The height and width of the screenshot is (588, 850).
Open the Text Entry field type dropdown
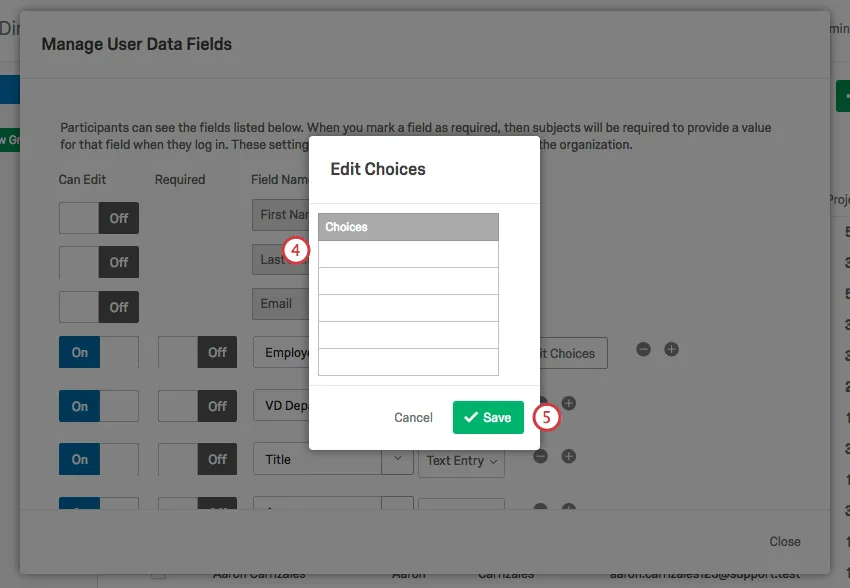(x=461, y=461)
